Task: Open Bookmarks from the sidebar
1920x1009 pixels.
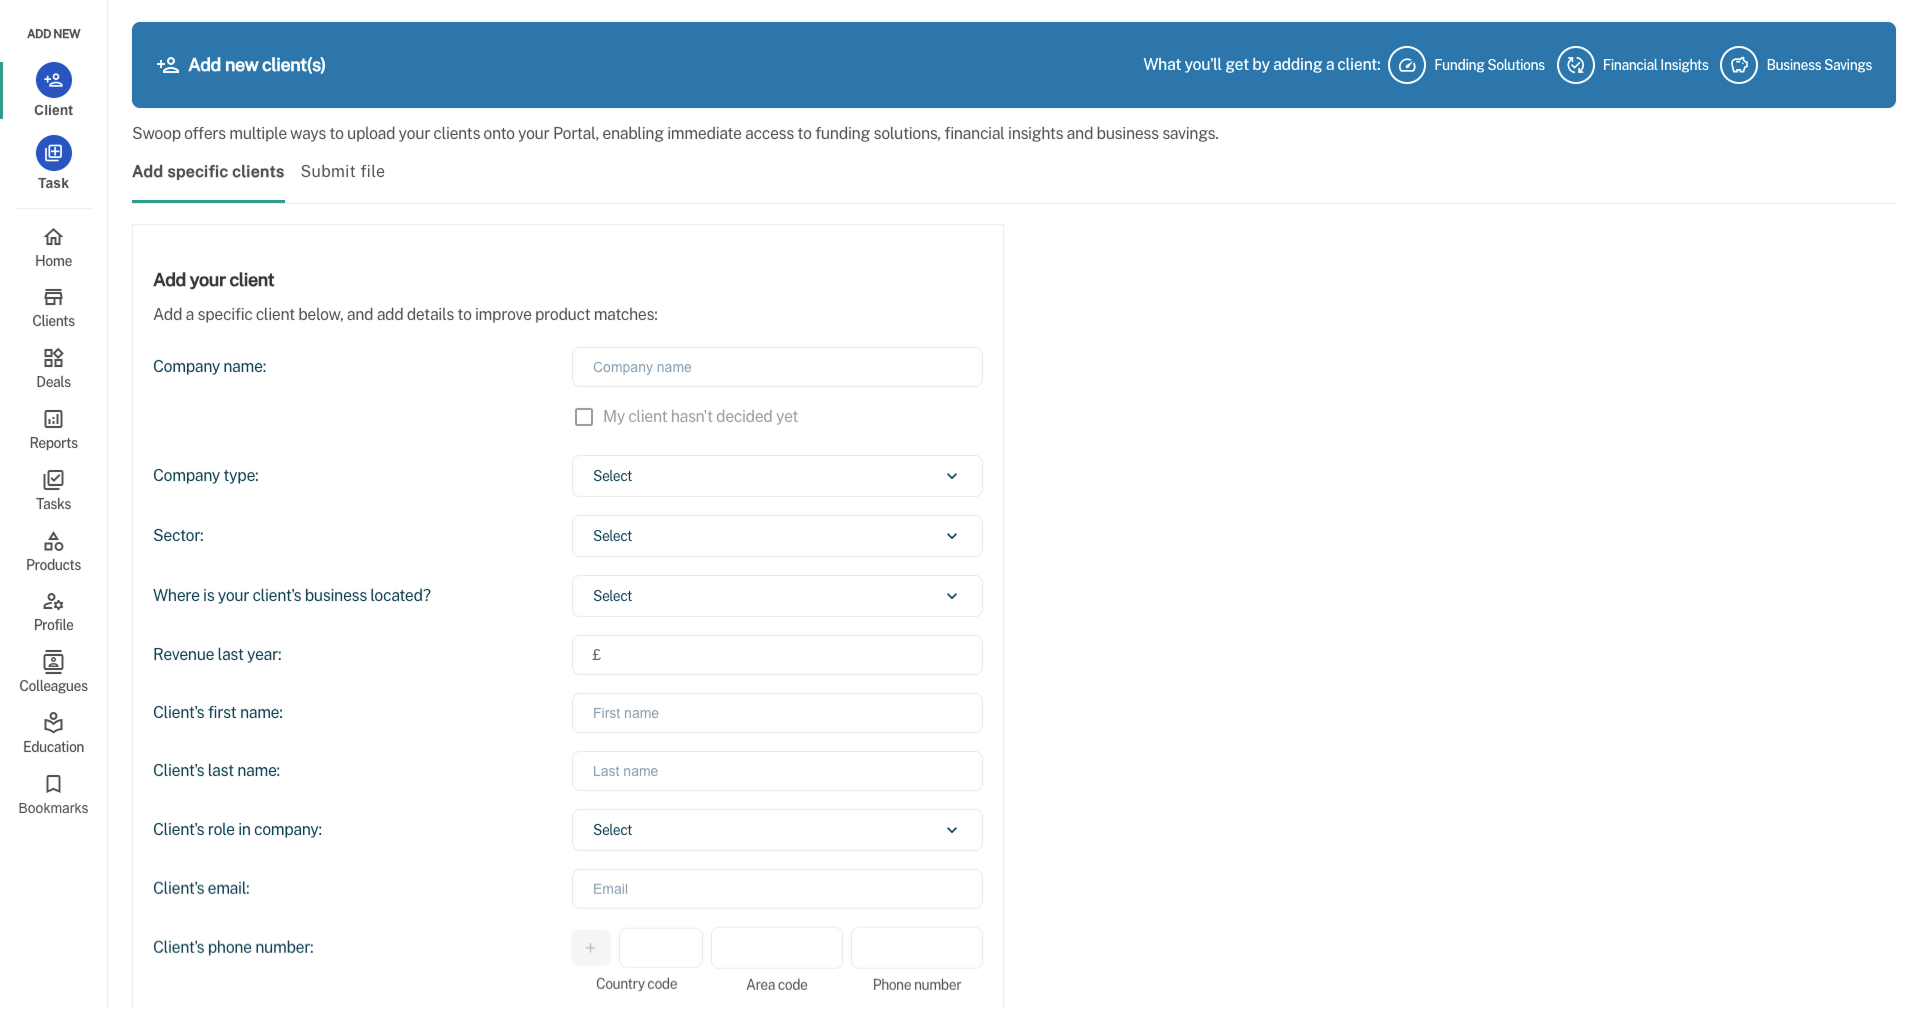Action: 53,784
